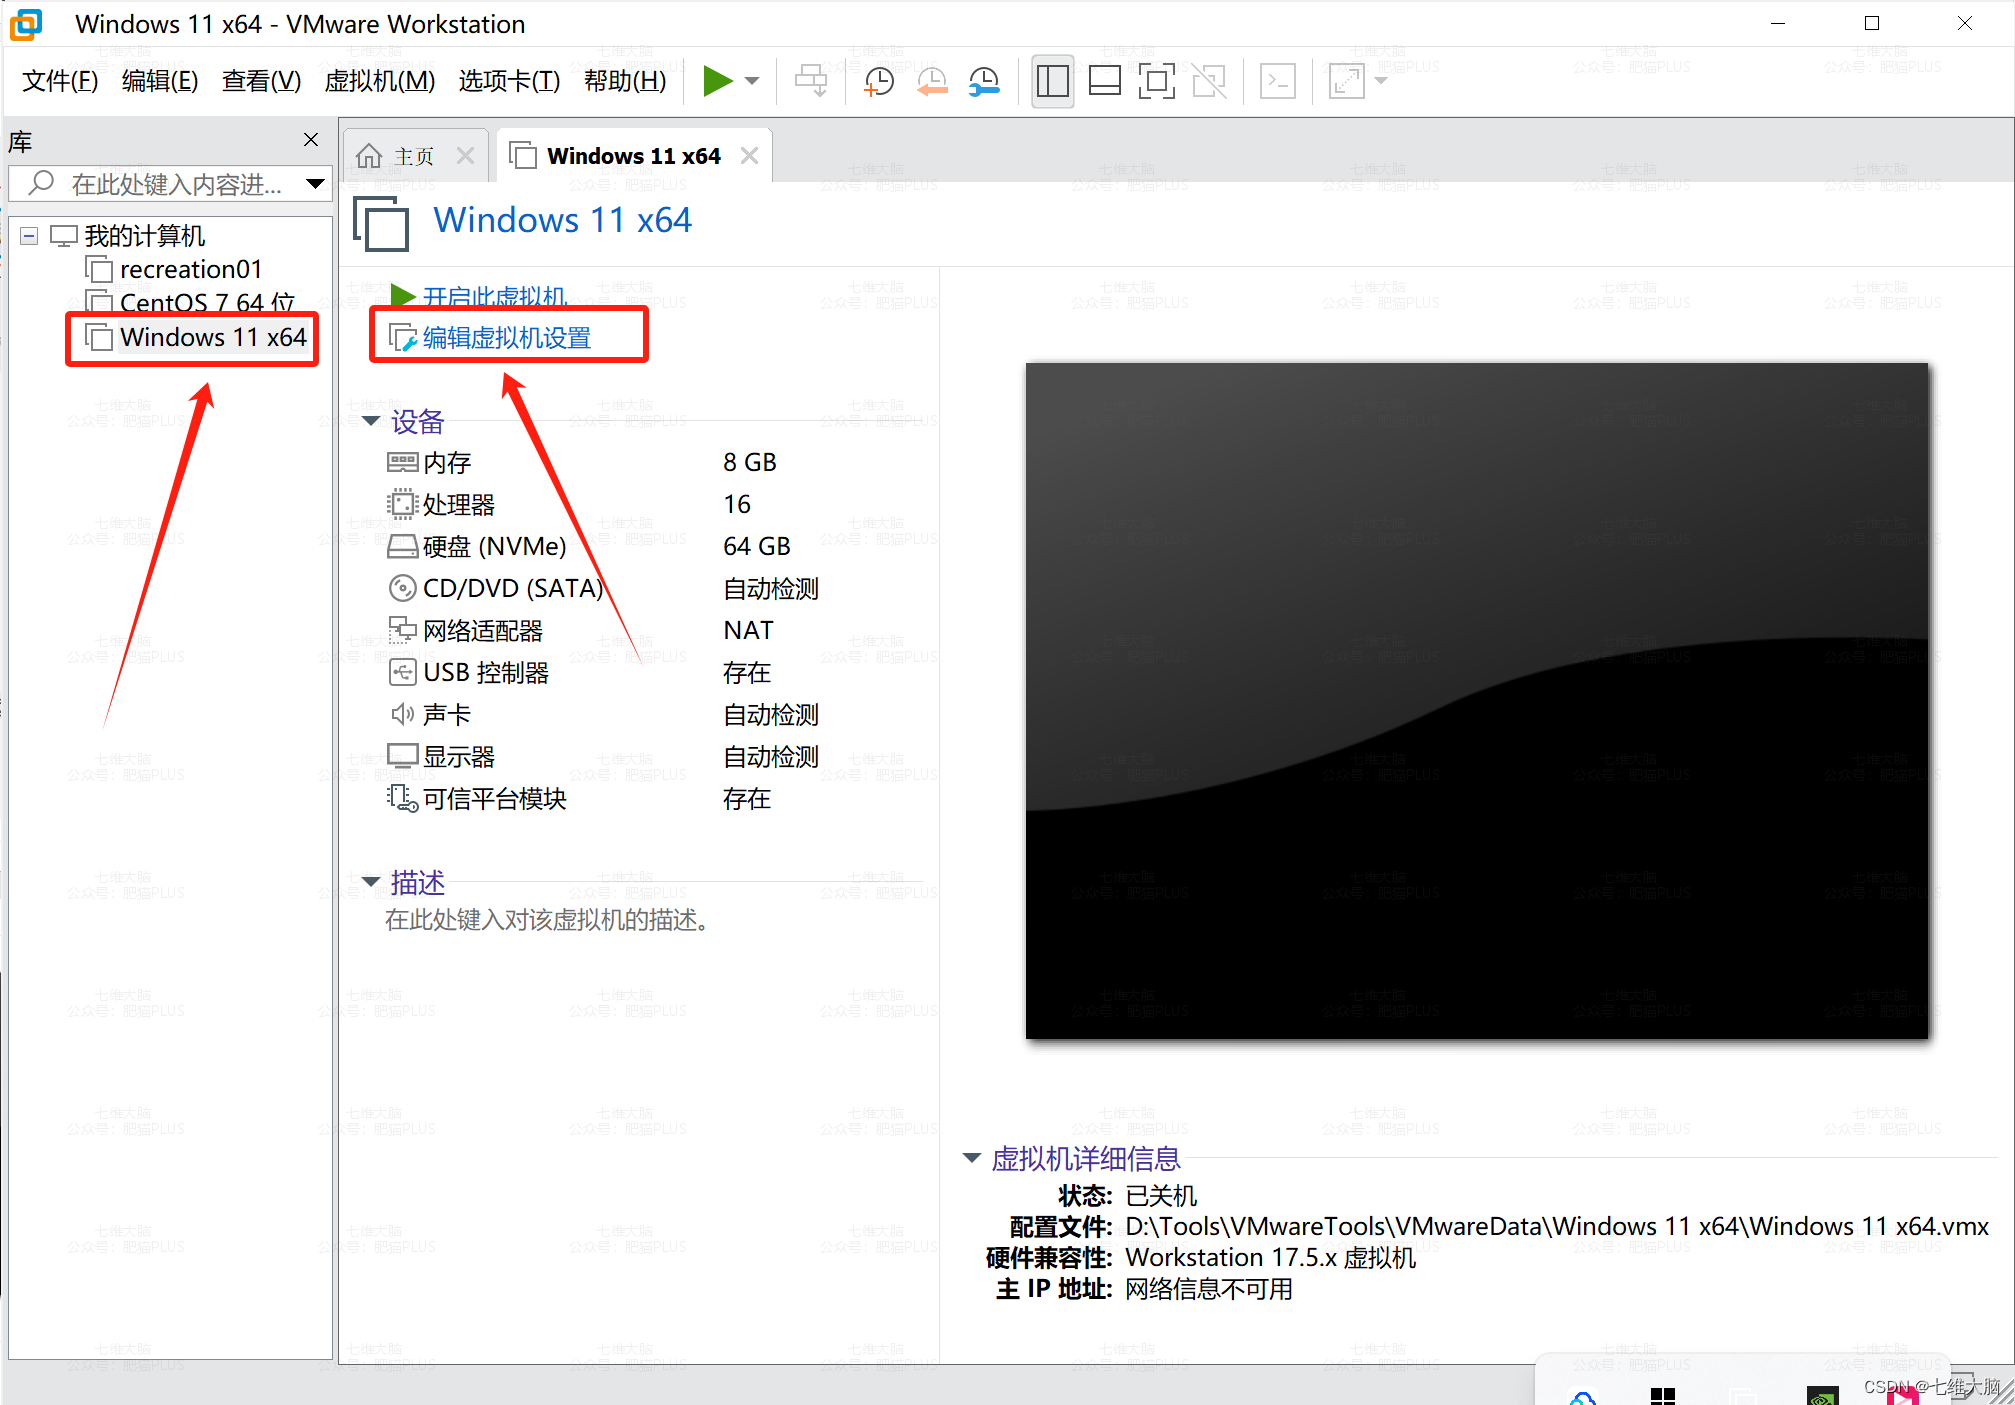Click the 8 GB memory value
Viewport: 2015px width, 1405px height.
(750, 463)
